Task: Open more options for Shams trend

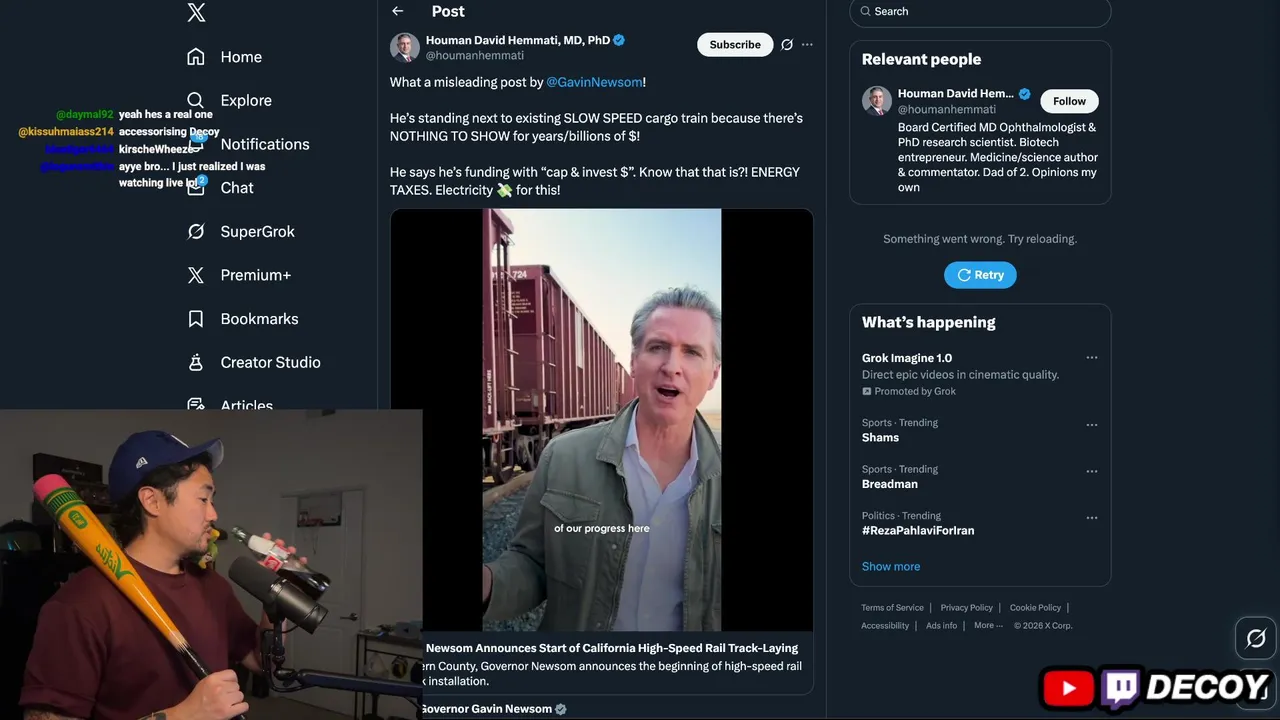Action: 1092,425
